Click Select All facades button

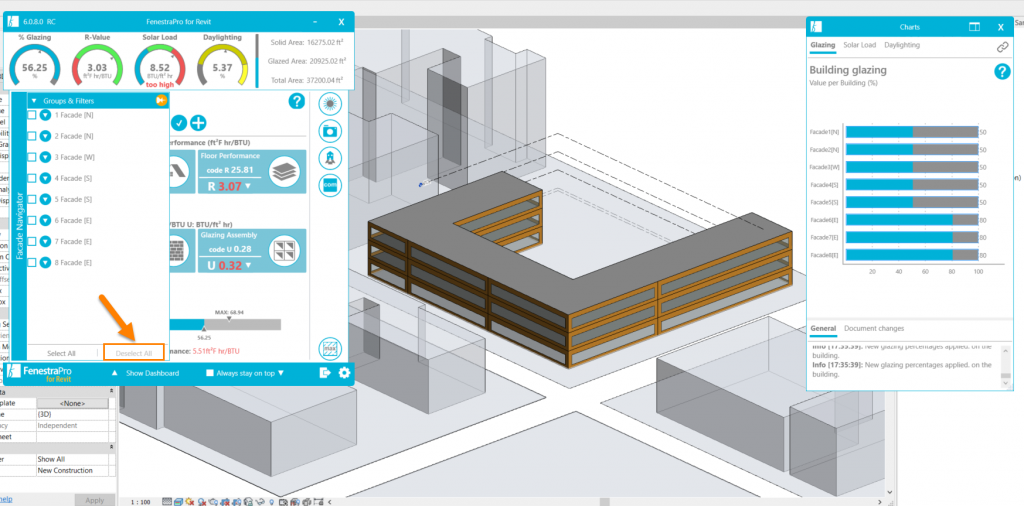tap(61, 353)
